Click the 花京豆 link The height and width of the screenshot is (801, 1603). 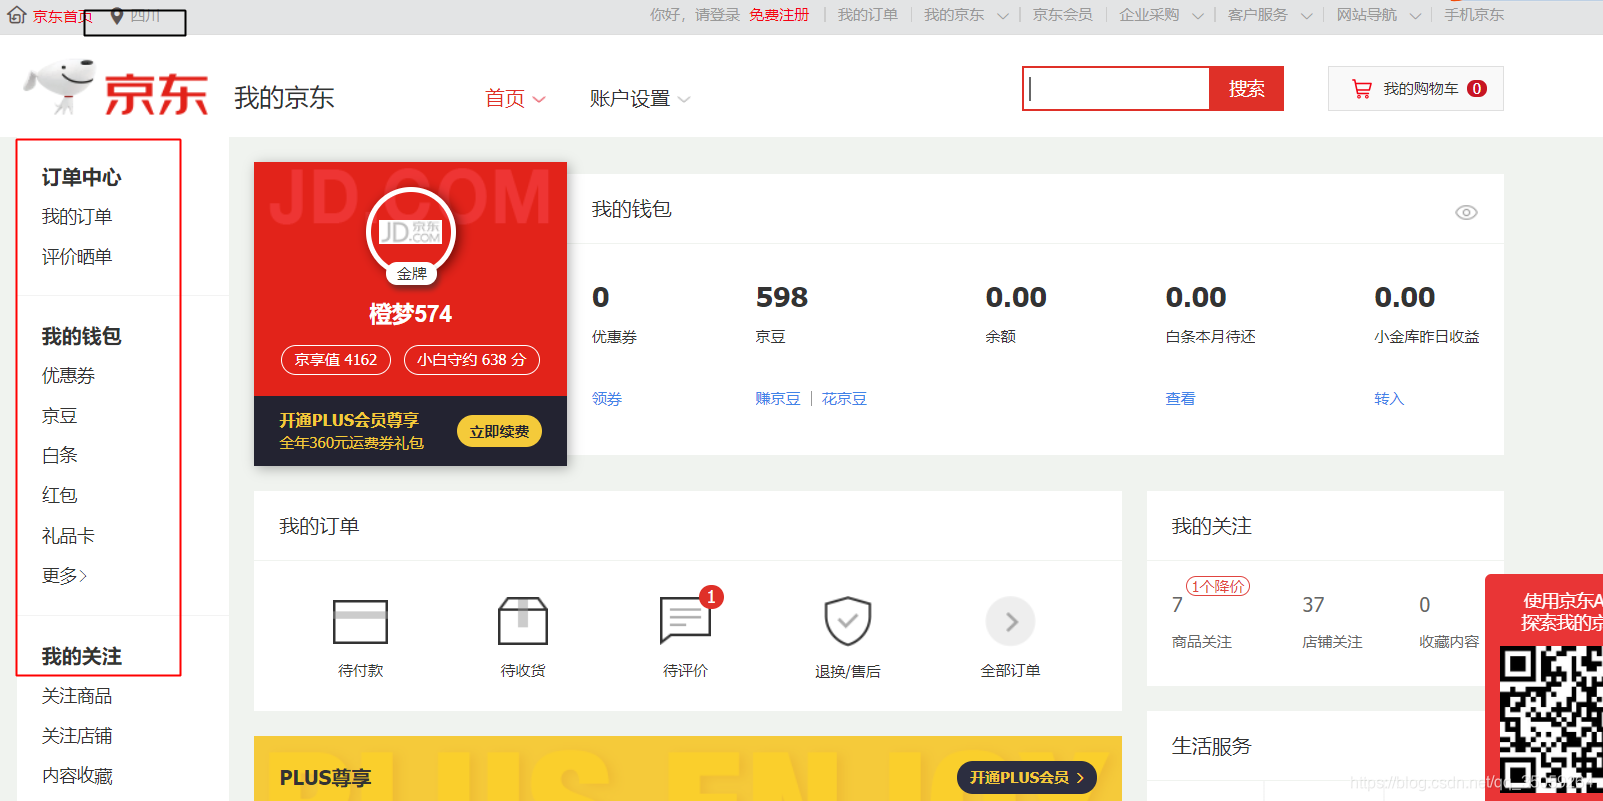(844, 399)
